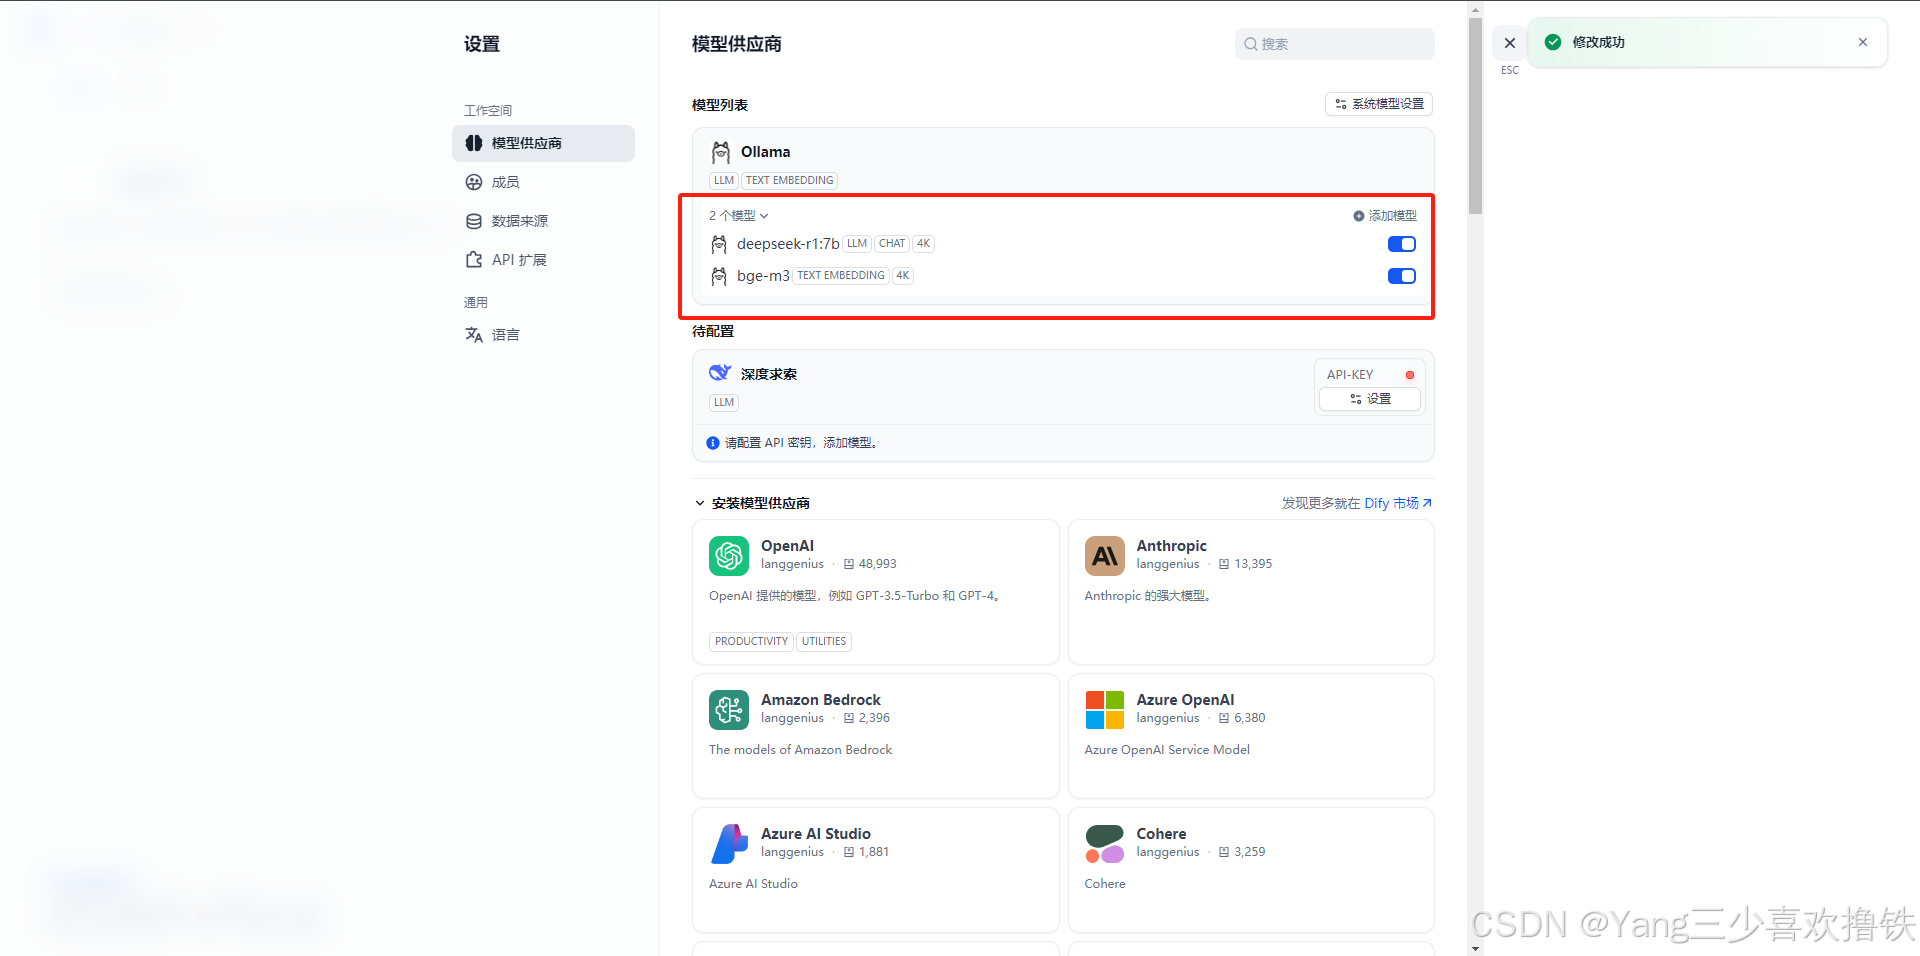This screenshot has height=956, width=1920.
Task: Open the Azure OpenAI card title
Action: (1185, 700)
